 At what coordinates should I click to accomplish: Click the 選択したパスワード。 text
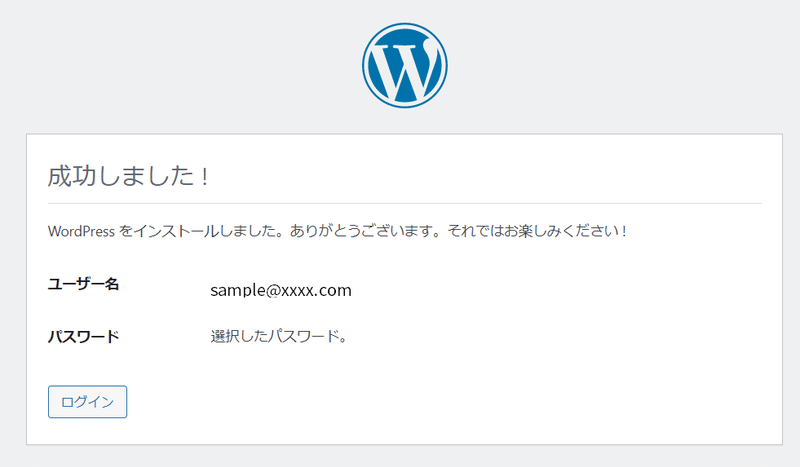tap(279, 336)
